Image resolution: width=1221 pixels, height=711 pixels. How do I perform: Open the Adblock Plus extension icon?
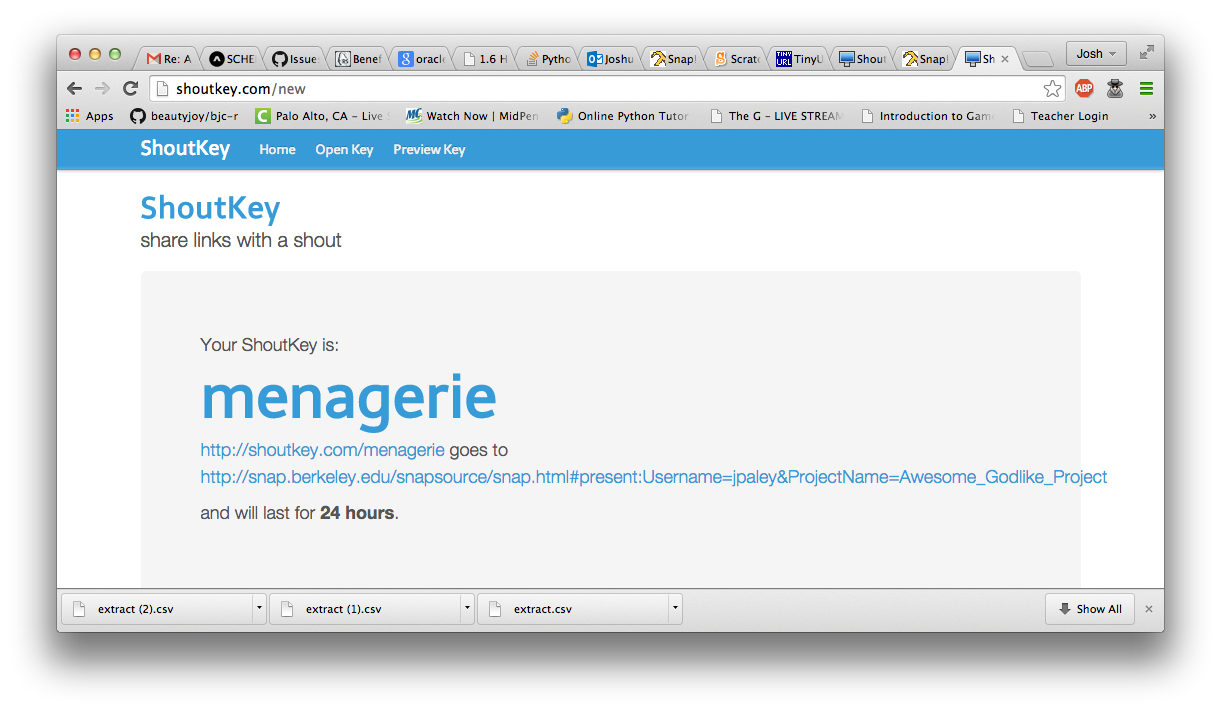[1084, 88]
